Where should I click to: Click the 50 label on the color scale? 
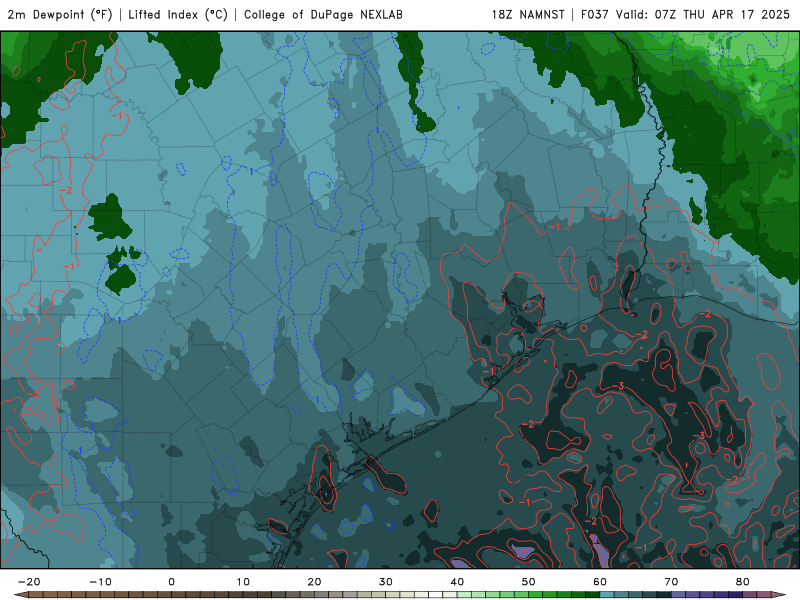(529, 582)
